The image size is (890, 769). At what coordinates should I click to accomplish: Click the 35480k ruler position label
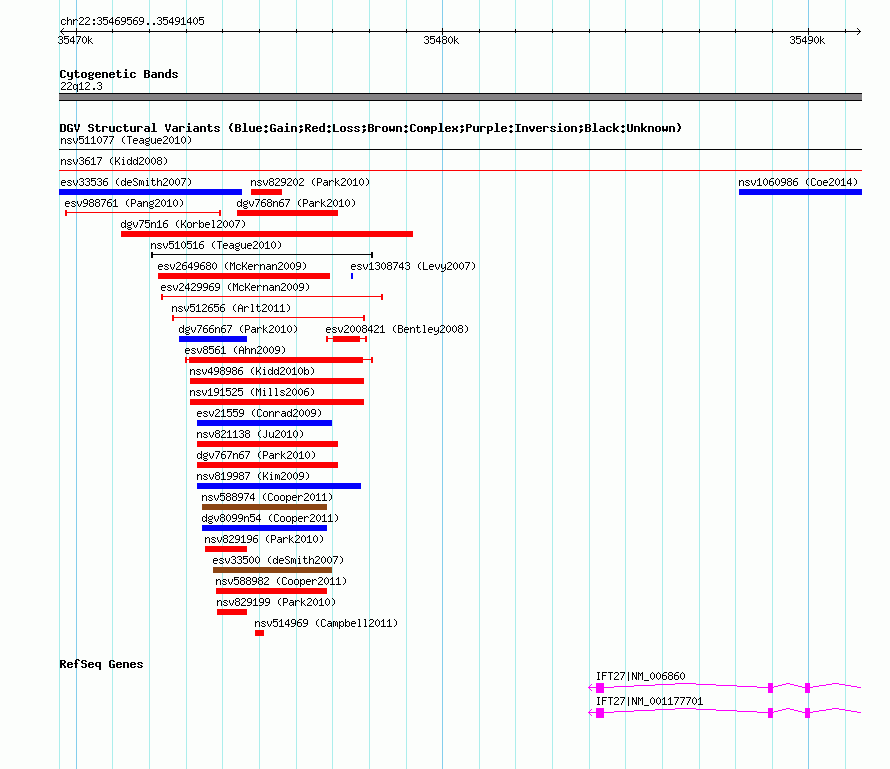click(x=441, y=40)
